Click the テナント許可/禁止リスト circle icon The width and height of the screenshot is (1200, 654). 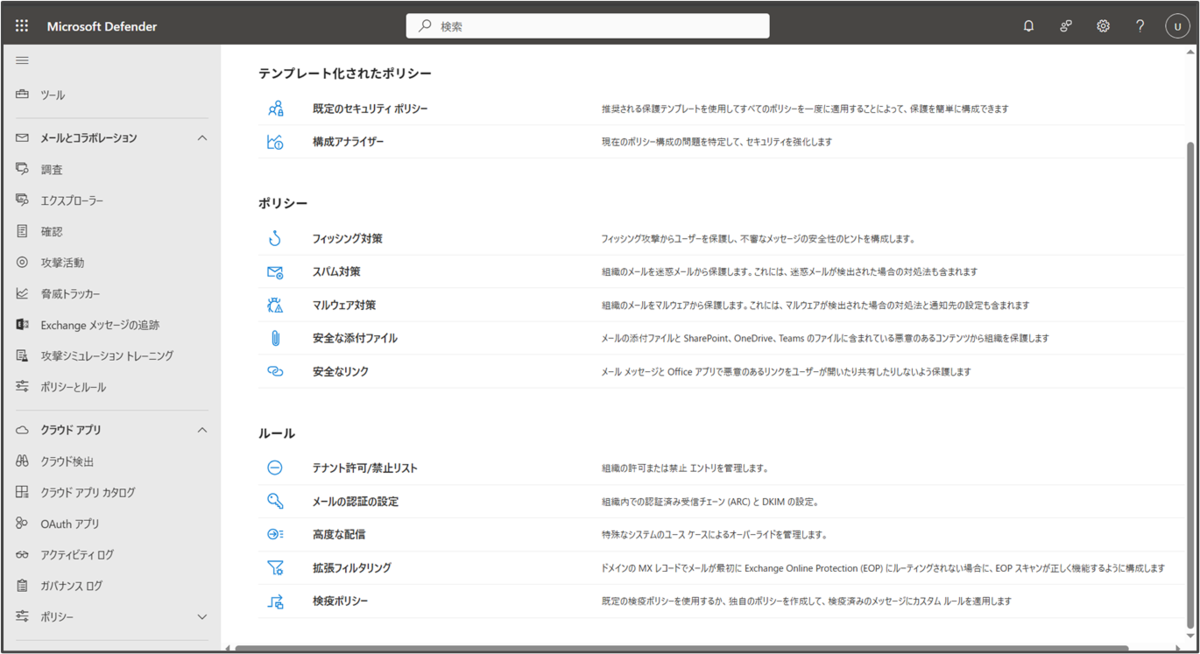(x=275, y=468)
